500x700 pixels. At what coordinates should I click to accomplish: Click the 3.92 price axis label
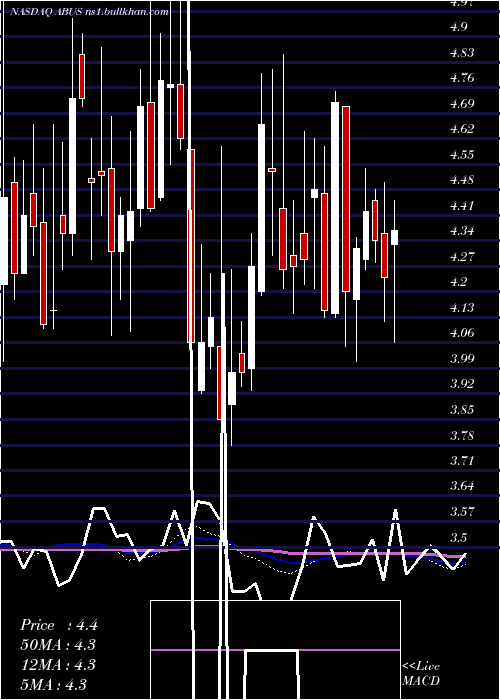[x=462, y=384]
